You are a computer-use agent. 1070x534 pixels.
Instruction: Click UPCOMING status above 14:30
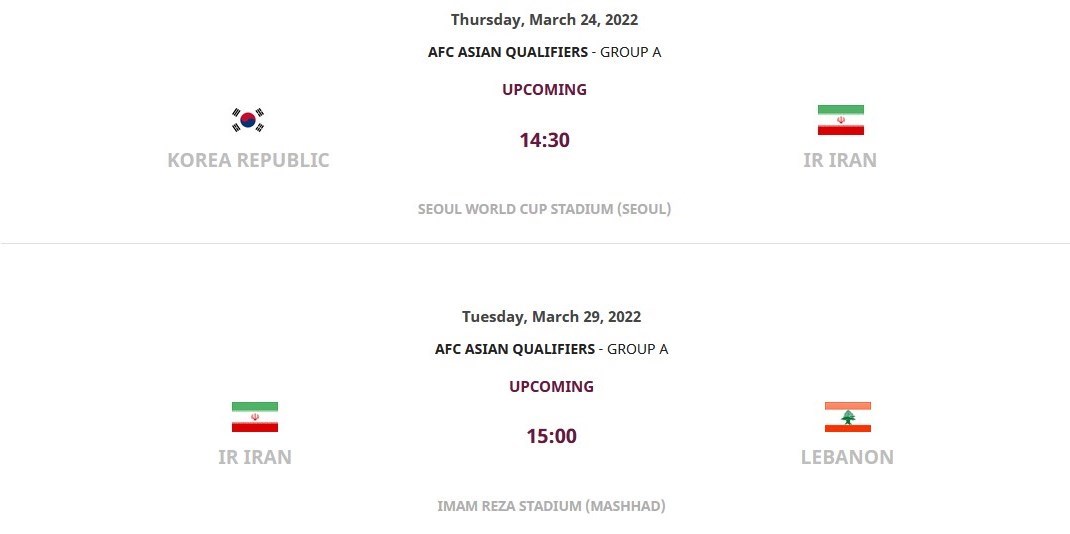coord(544,90)
